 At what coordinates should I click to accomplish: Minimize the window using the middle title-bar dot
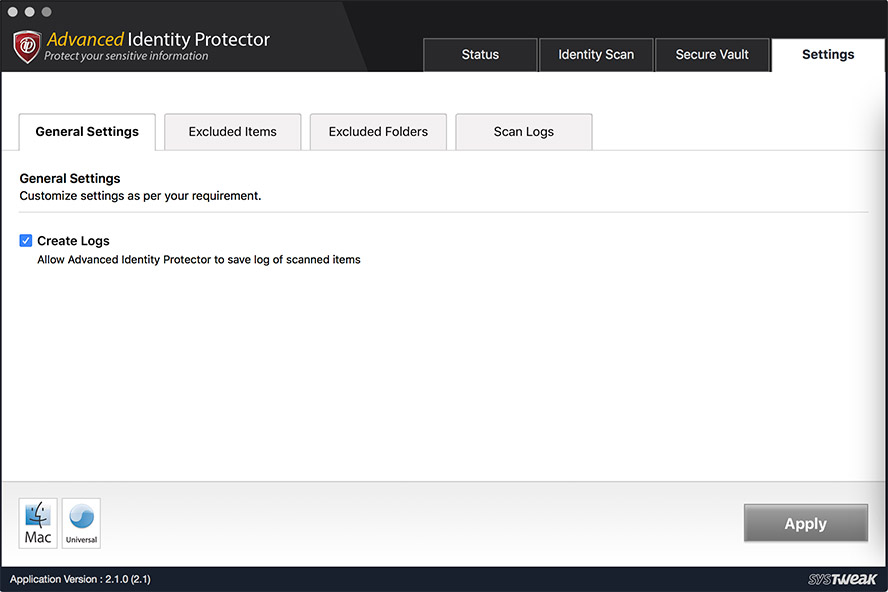pyautogui.click(x=29, y=12)
